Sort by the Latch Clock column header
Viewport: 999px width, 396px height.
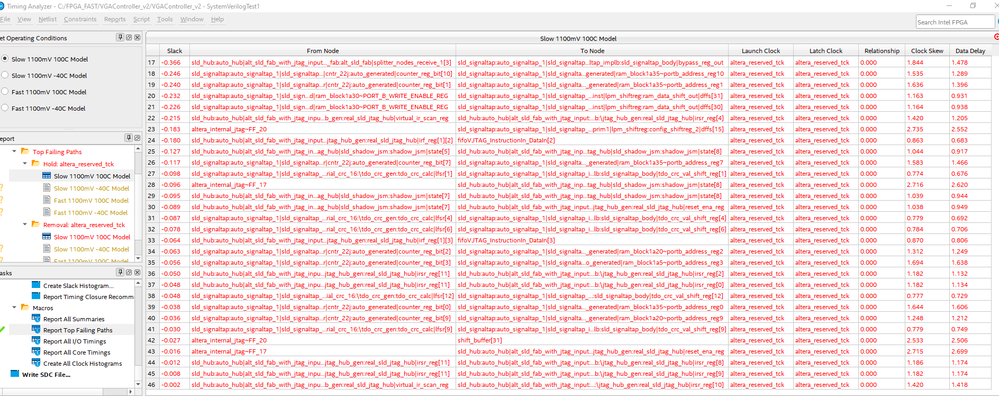tap(825, 50)
